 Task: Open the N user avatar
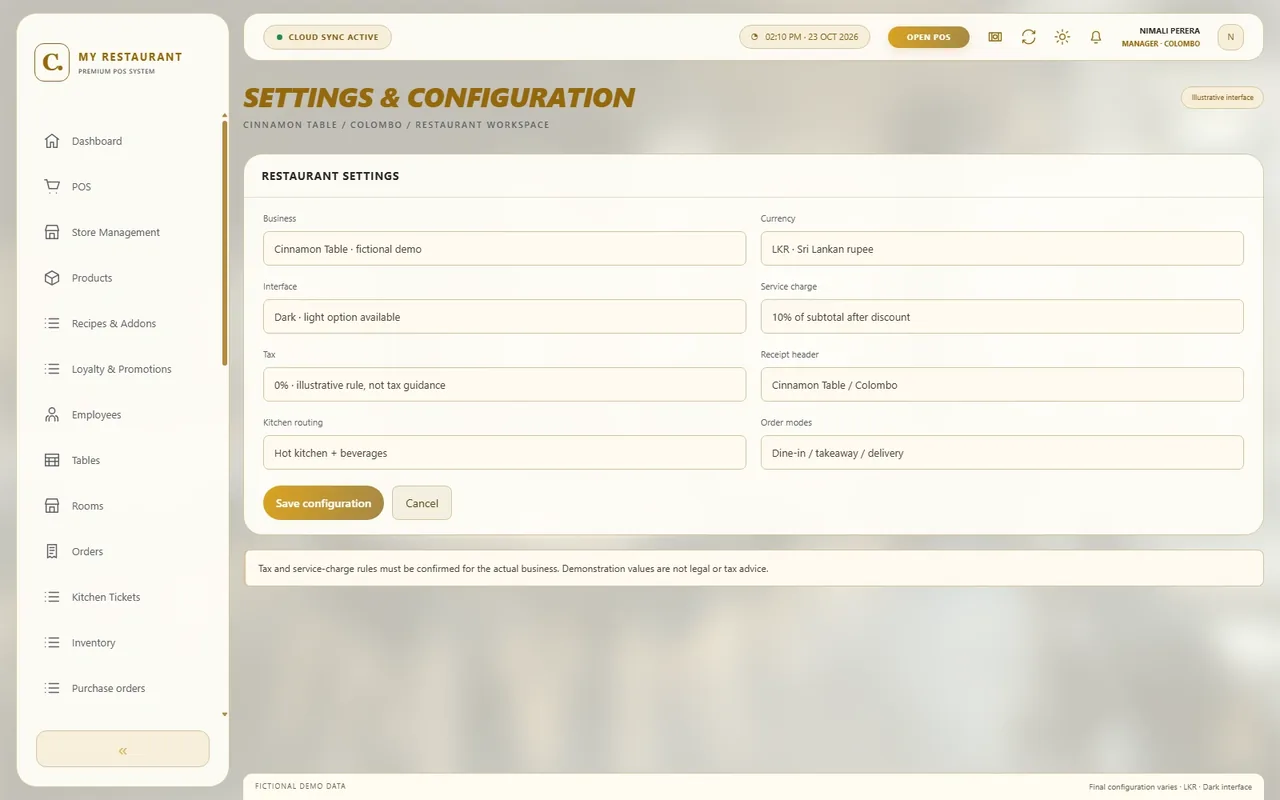[1230, 37]
